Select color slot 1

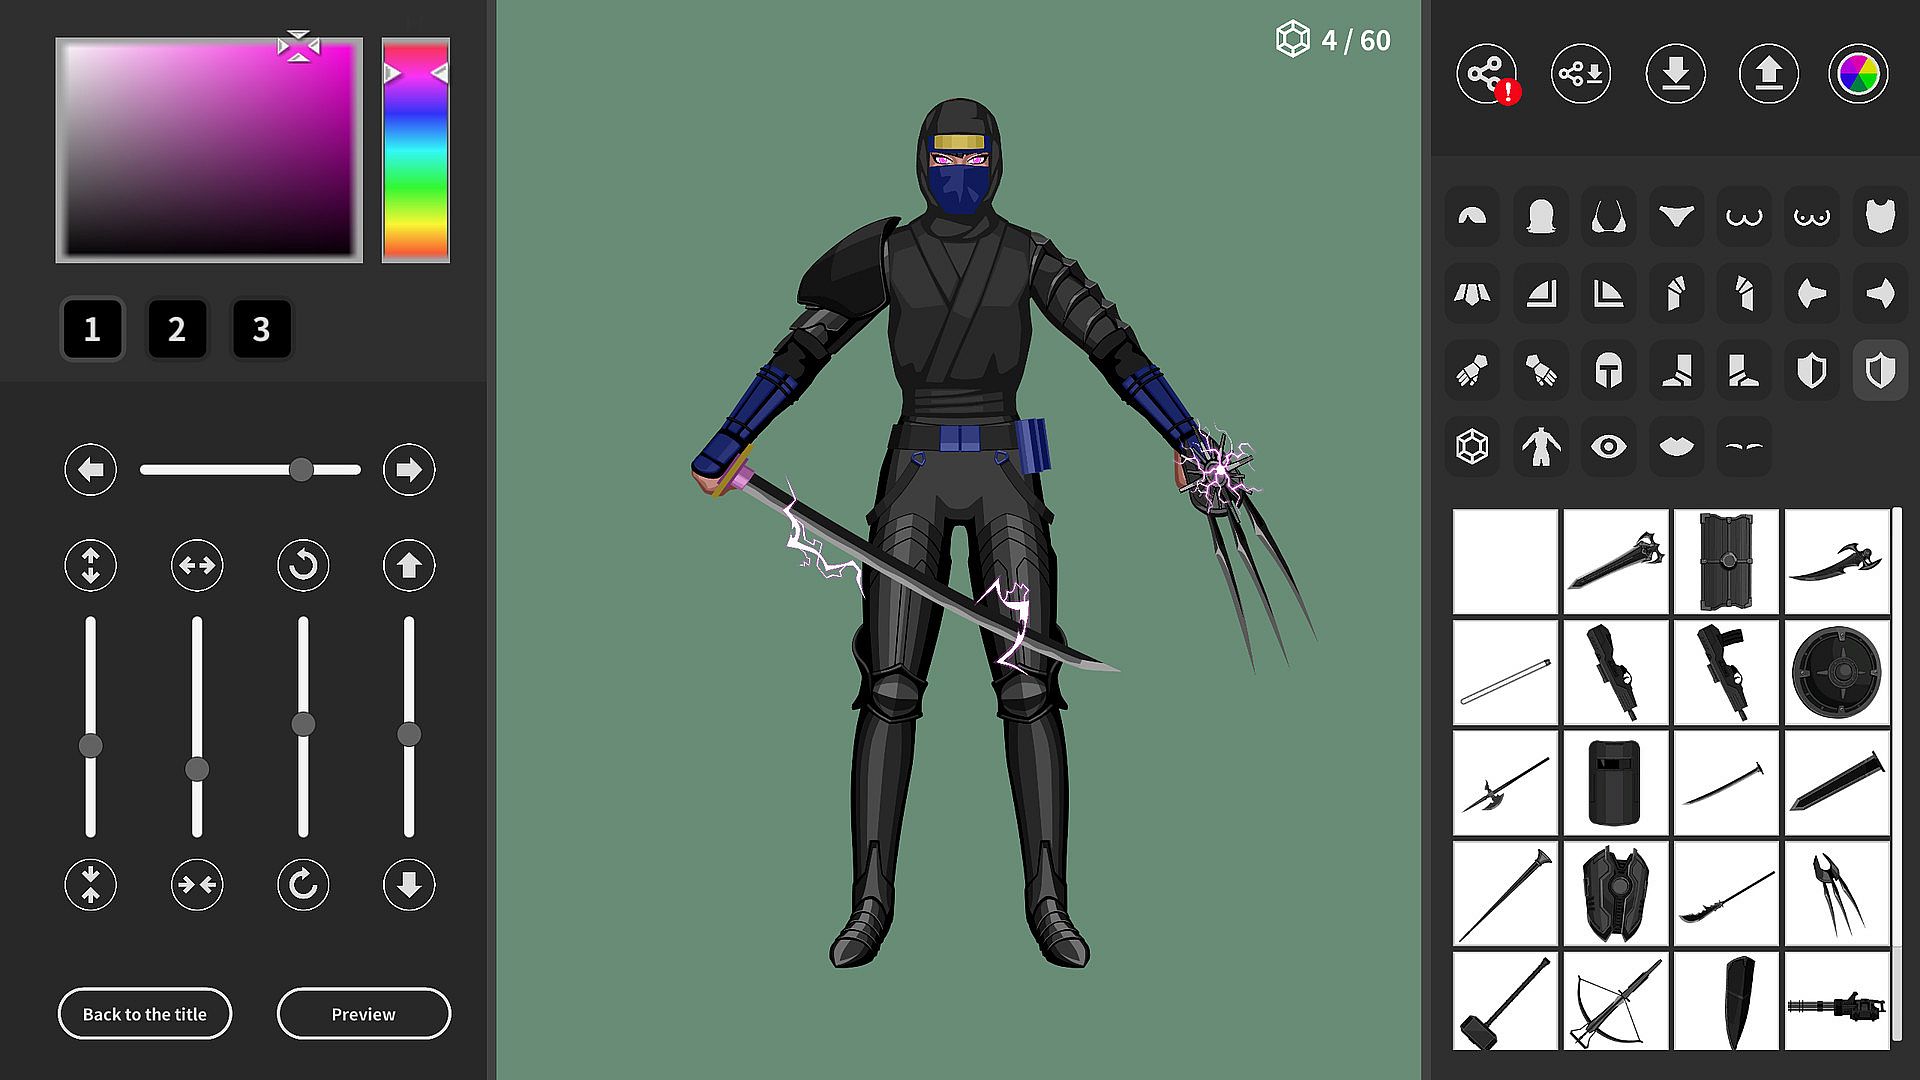pyautogui.click(x=92, y=329)
